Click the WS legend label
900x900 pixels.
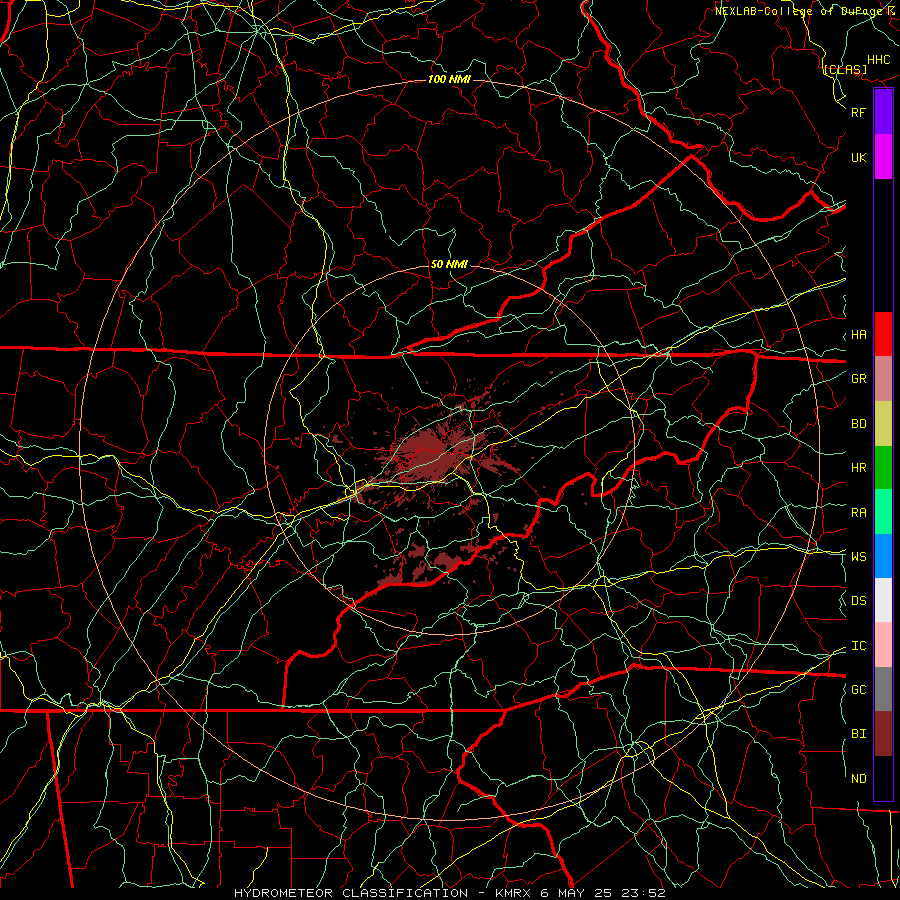click(x=859, y=557)
